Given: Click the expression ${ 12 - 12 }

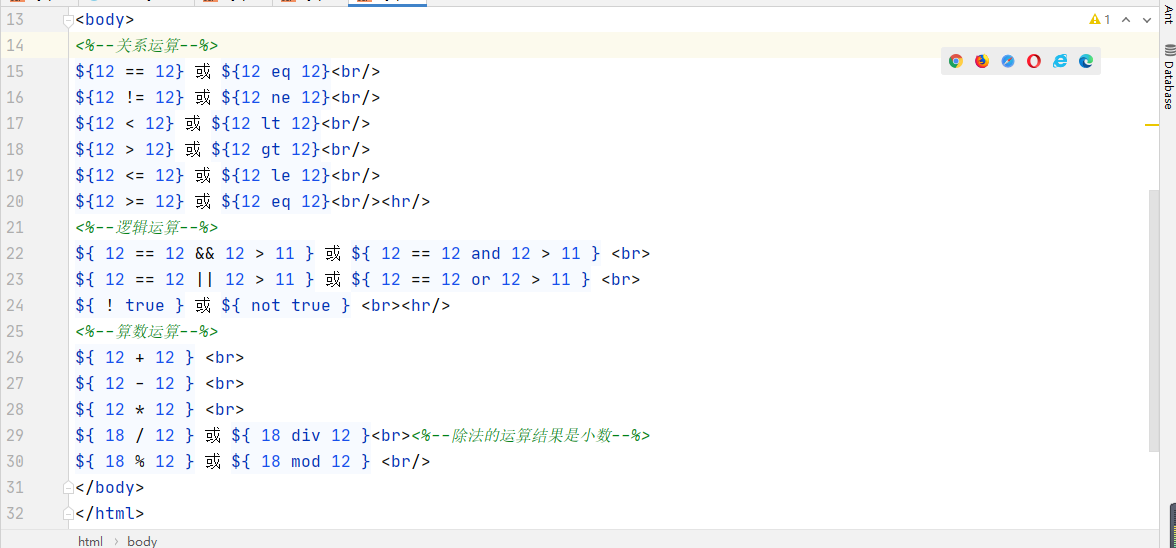Looking at the screenshot, I should pos(135,384).
